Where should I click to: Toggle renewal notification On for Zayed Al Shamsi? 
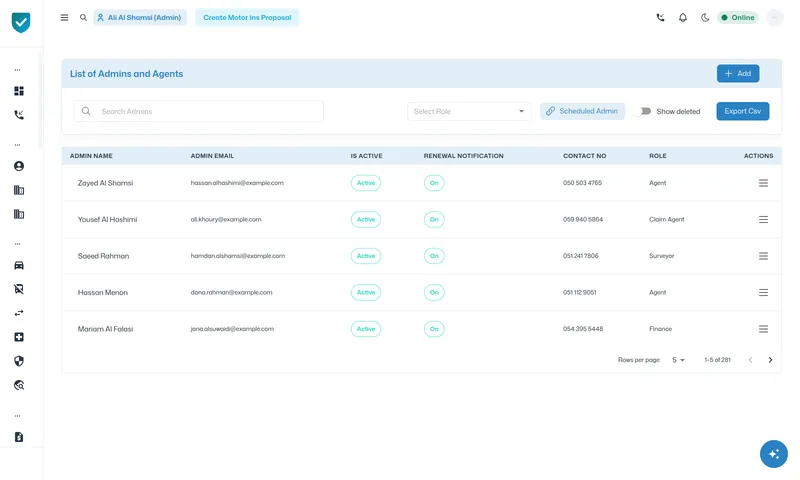[434, 183]
